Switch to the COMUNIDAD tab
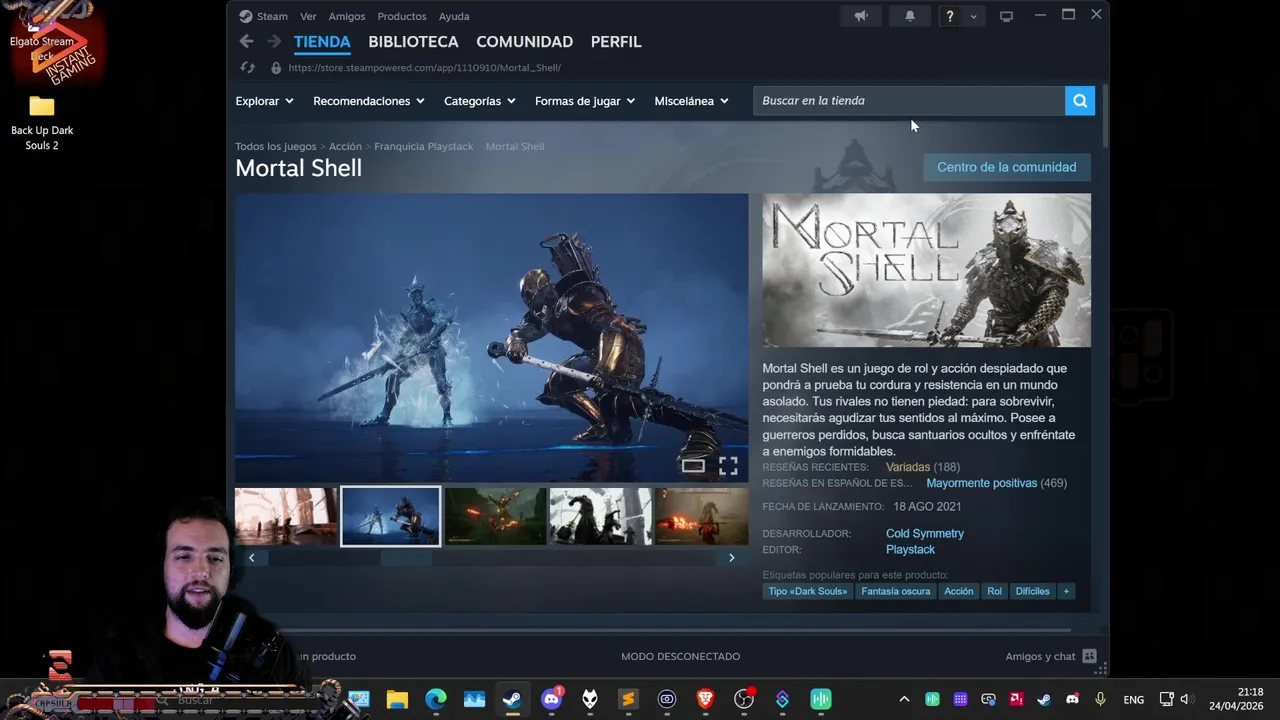The height and width of the screenshot is (720, 1280). (x=524, y=42)
